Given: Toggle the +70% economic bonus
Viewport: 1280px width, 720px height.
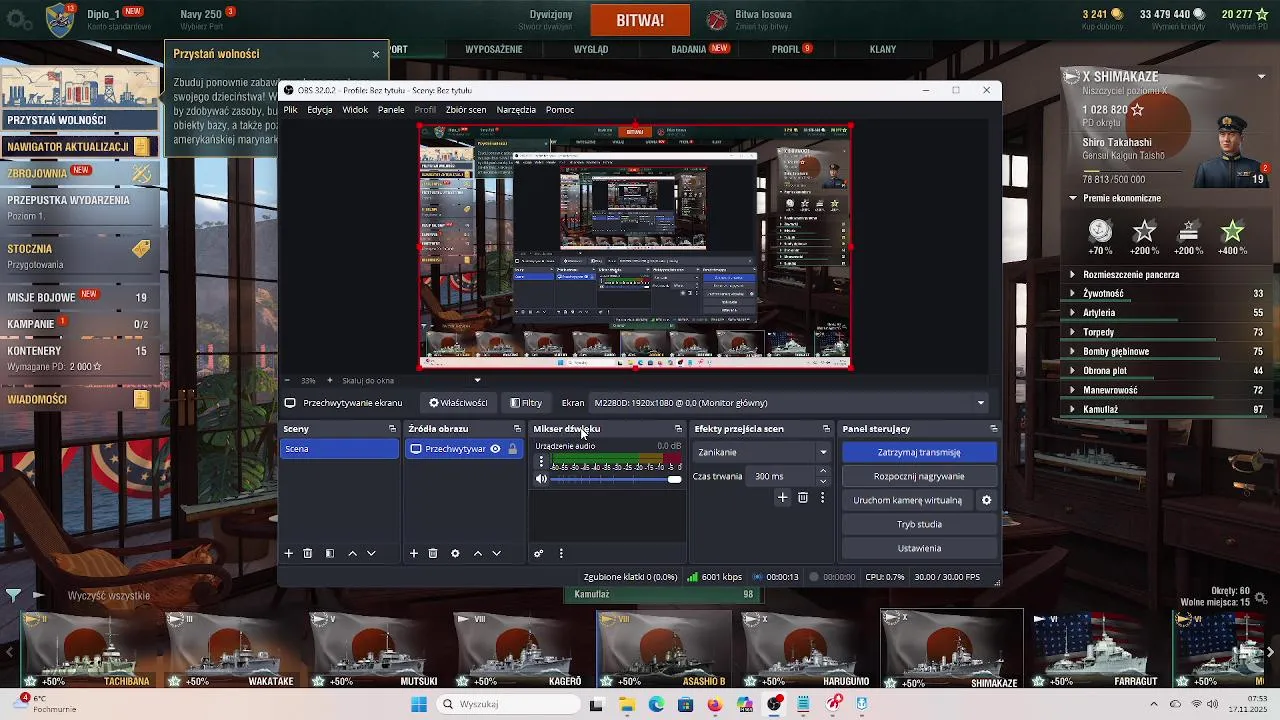Looking at the screenshot, I should tap(1100, 236).
